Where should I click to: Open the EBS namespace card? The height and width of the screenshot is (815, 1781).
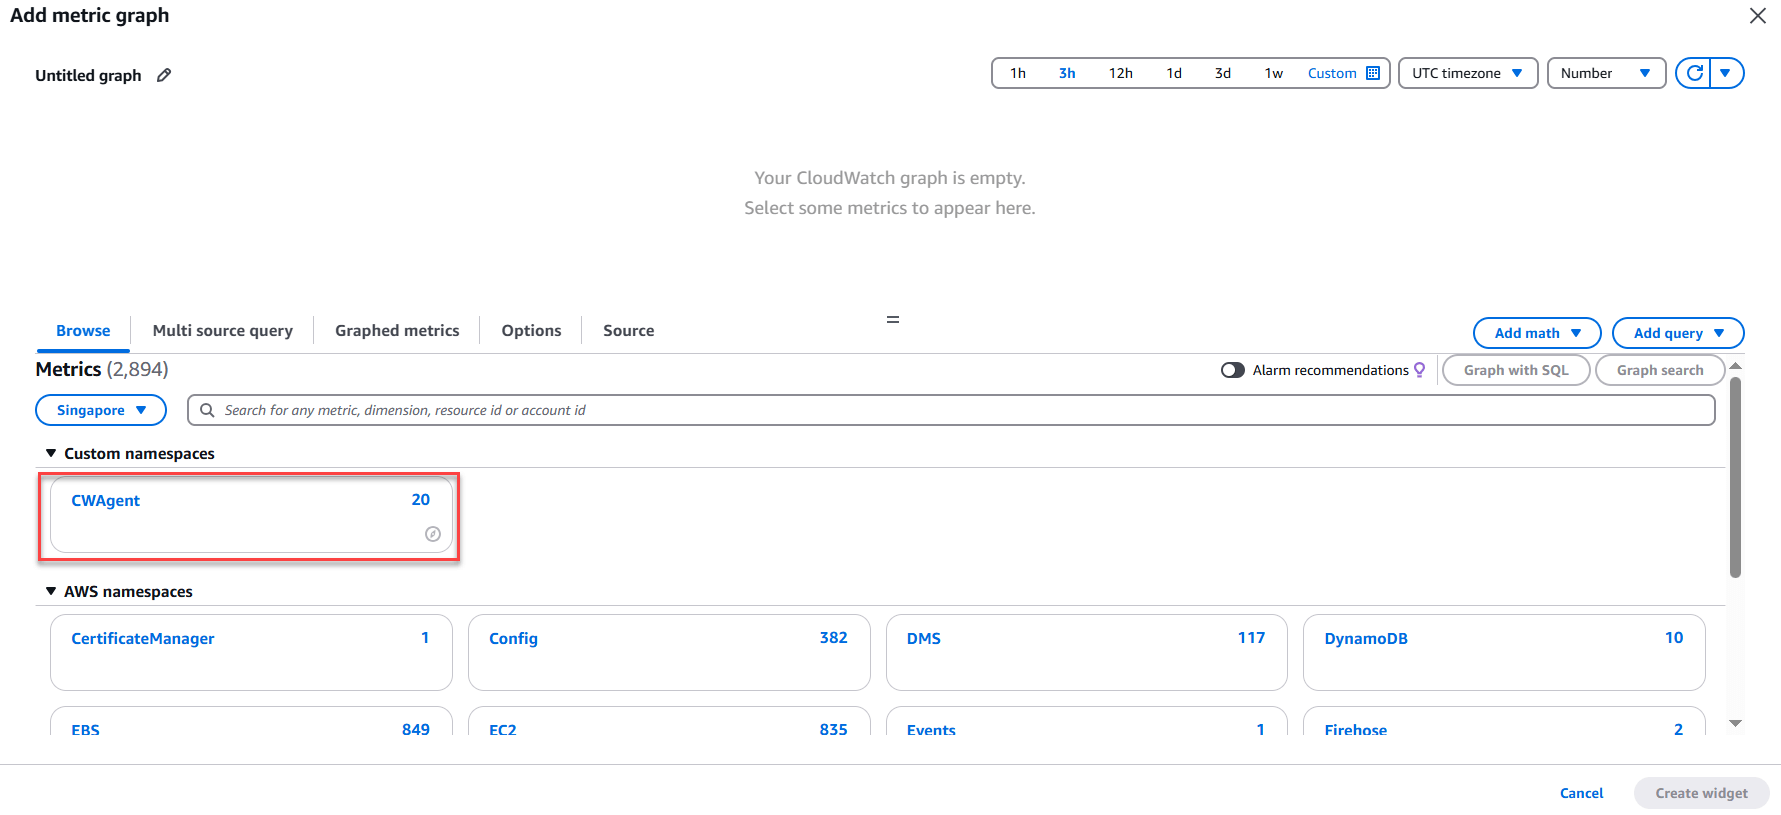click(x=251, y=721)
